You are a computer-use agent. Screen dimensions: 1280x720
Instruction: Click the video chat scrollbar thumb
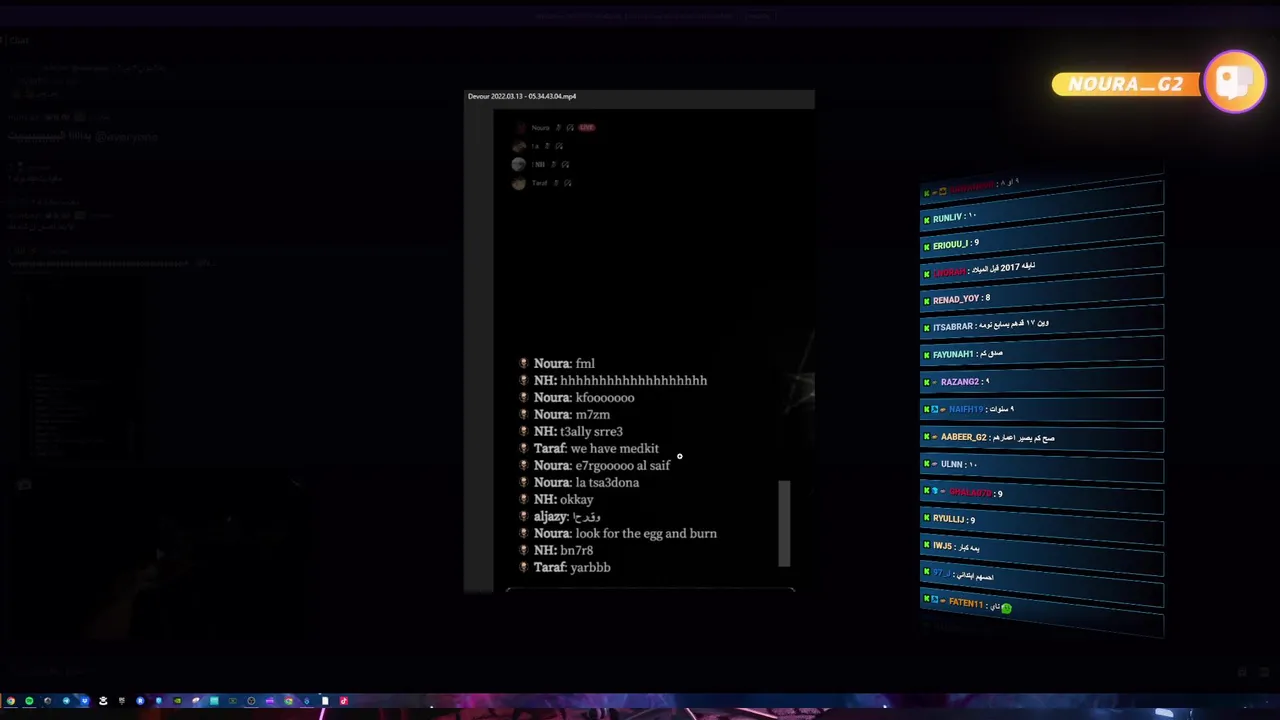785,523
